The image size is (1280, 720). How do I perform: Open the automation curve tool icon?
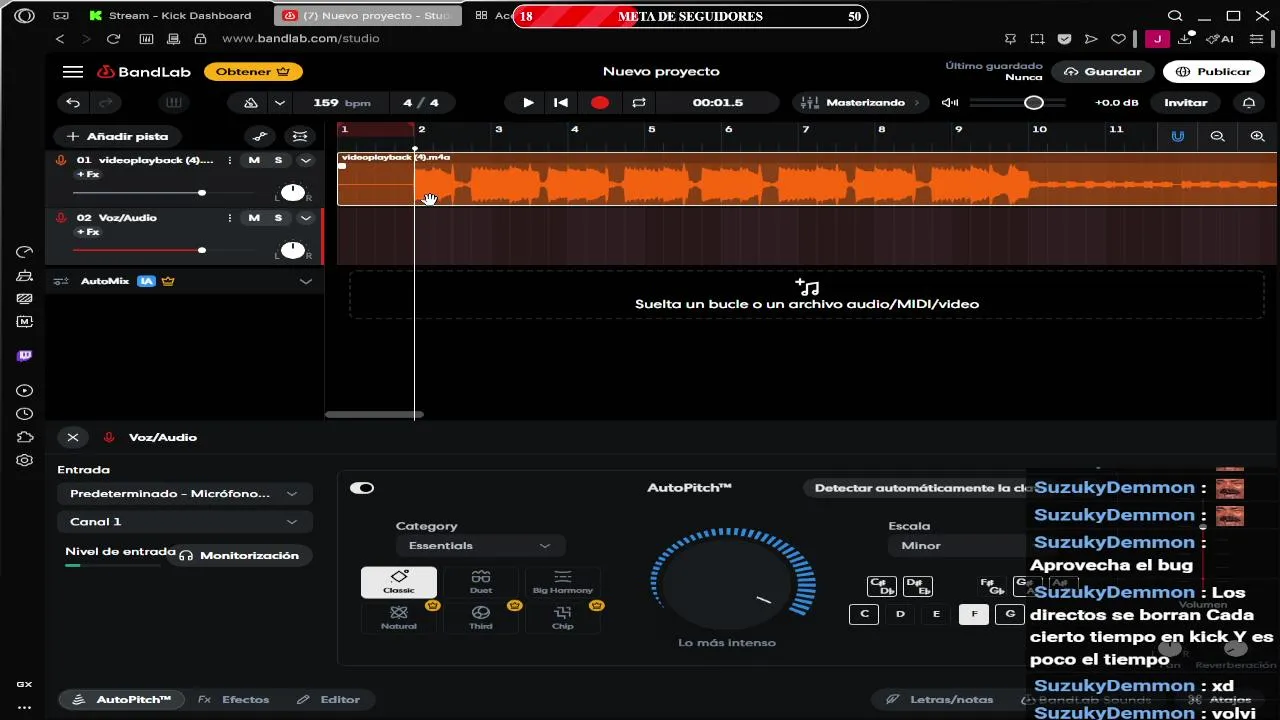coord(260,136)
